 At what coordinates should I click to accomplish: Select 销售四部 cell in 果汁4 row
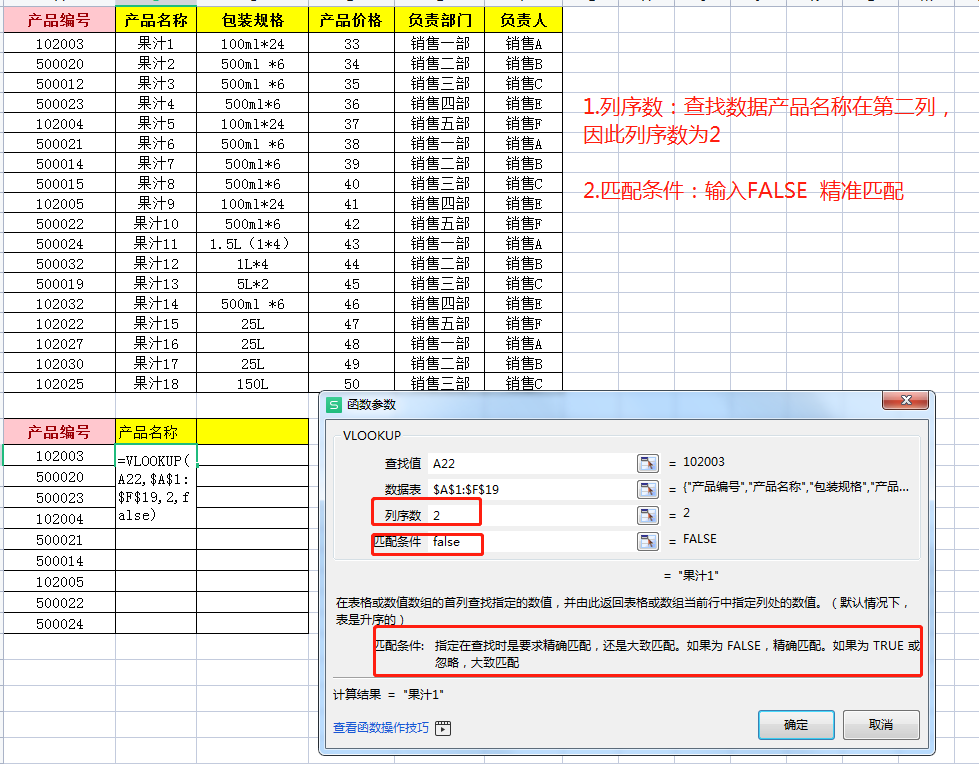[x=440, y=103]
